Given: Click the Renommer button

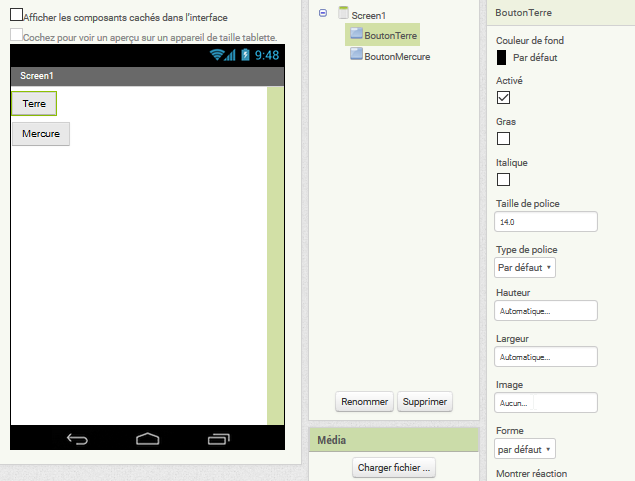Looking at the screenshot, I should 364,402.
